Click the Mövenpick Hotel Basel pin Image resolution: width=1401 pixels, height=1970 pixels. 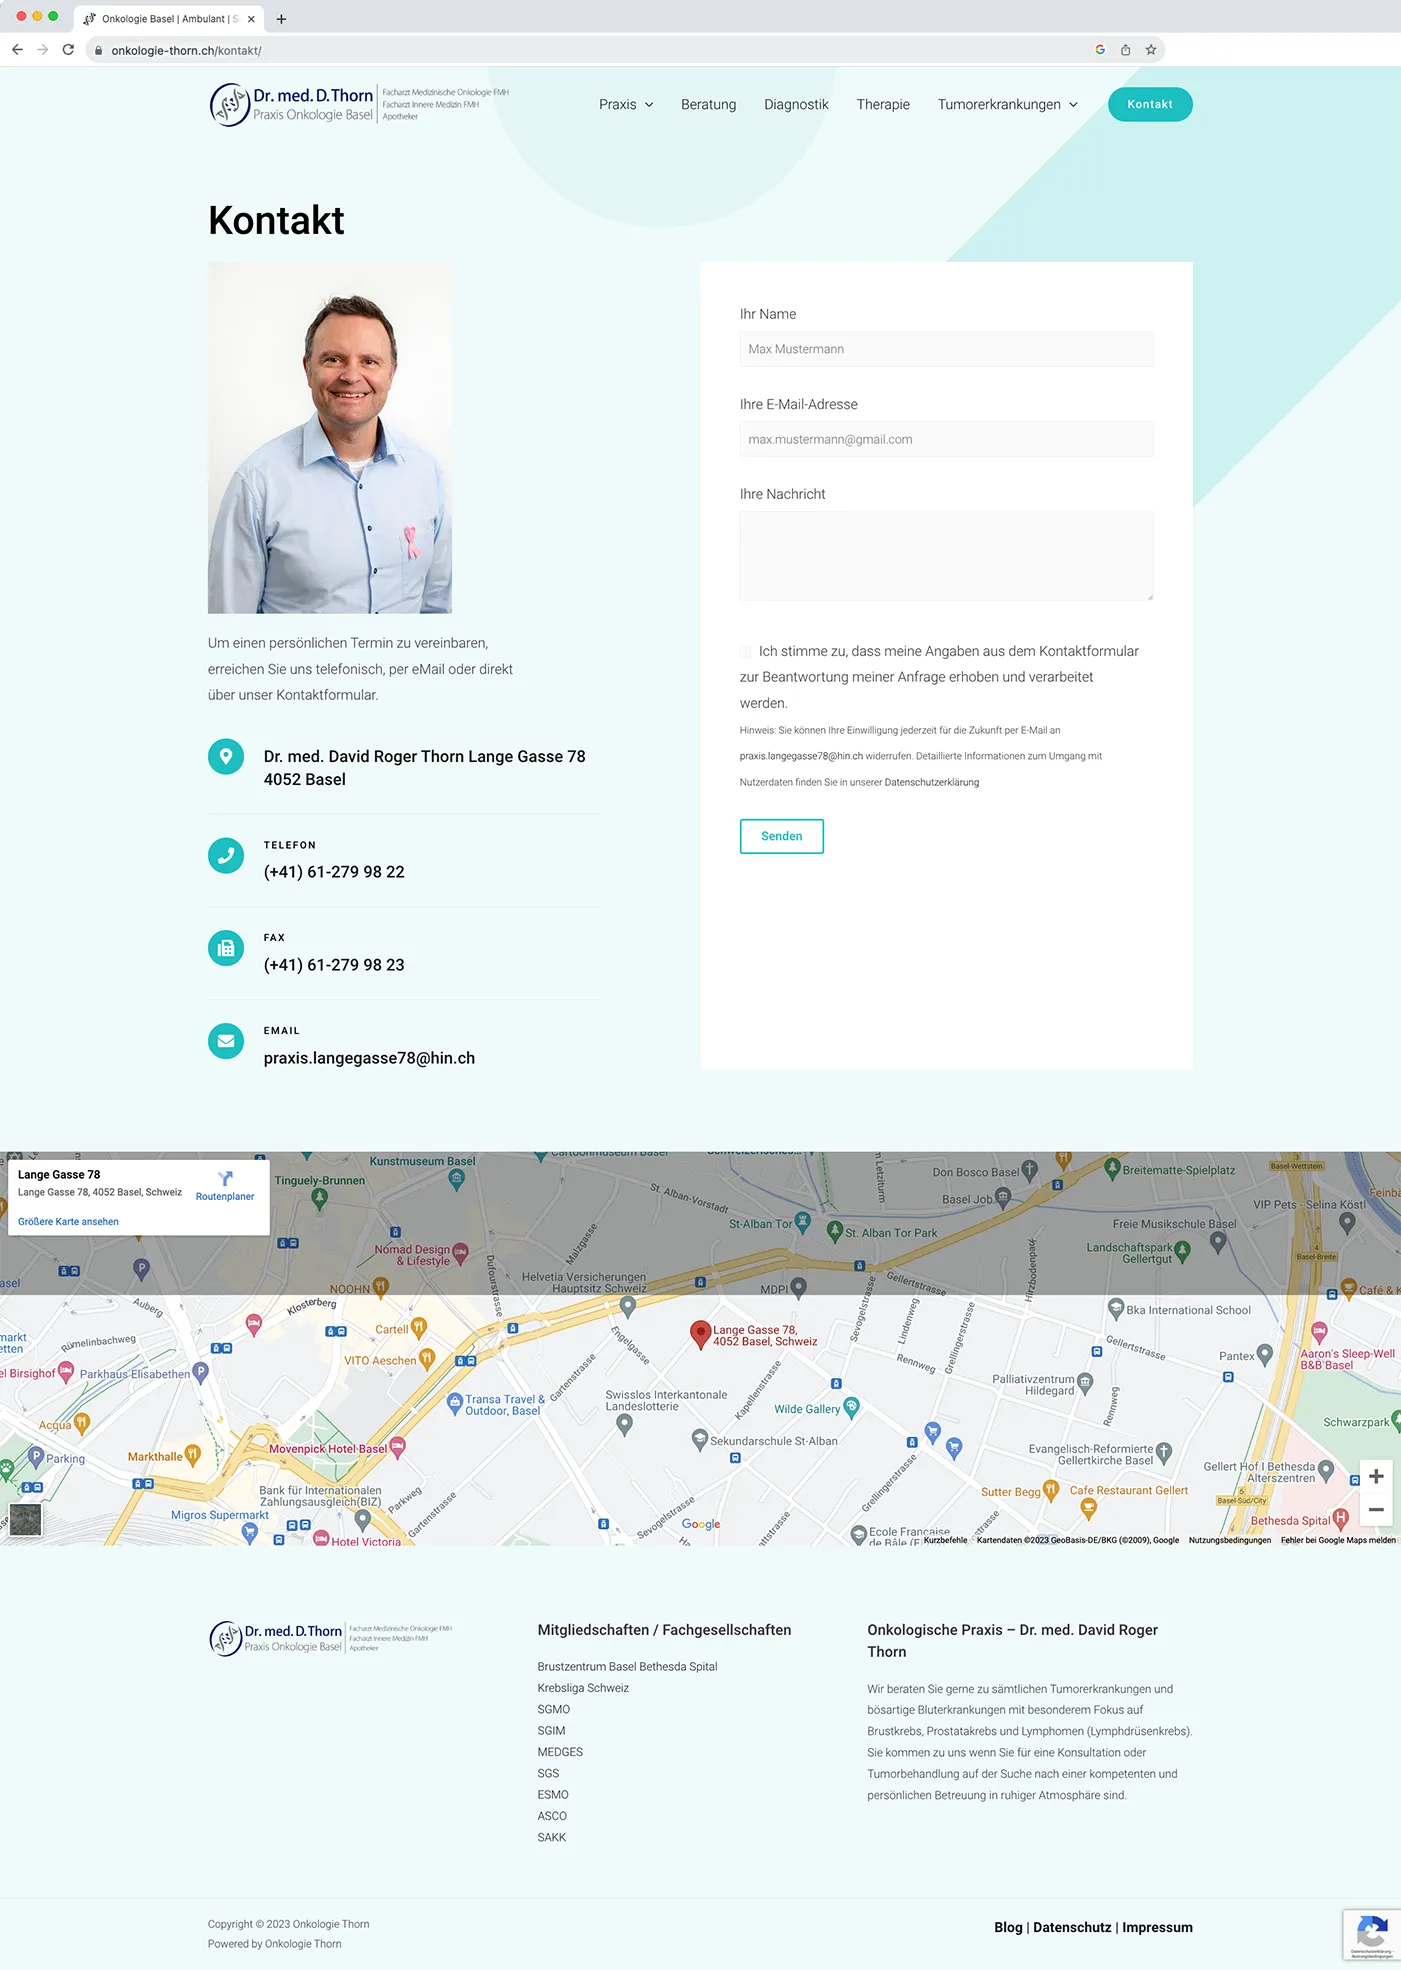coord(397,1446)
